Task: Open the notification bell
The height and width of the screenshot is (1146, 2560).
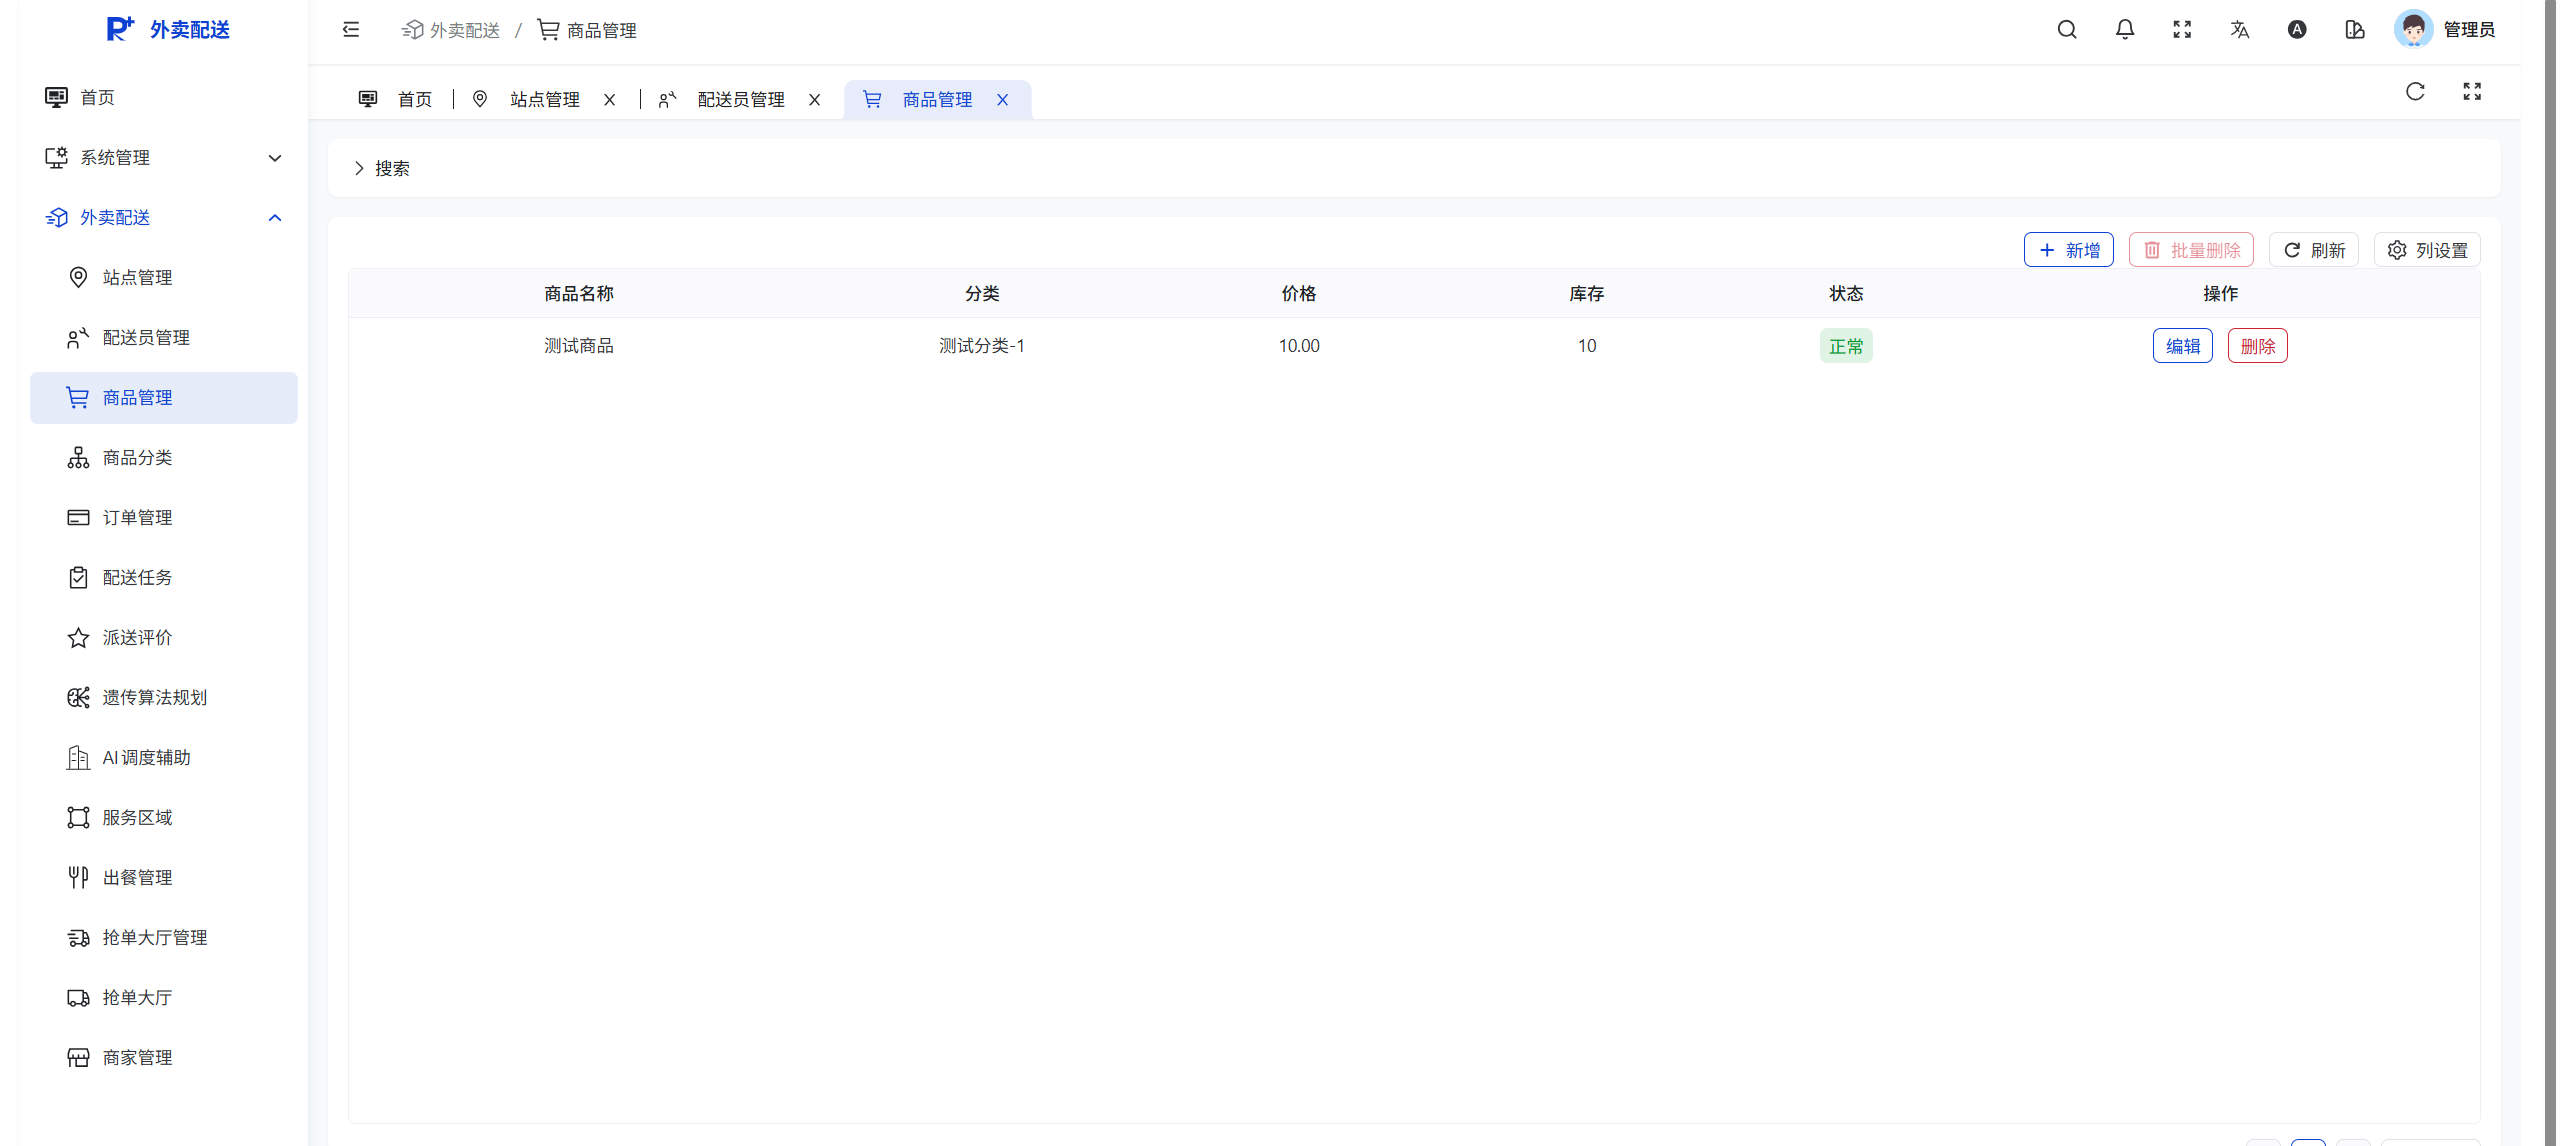Action: 2125,30
